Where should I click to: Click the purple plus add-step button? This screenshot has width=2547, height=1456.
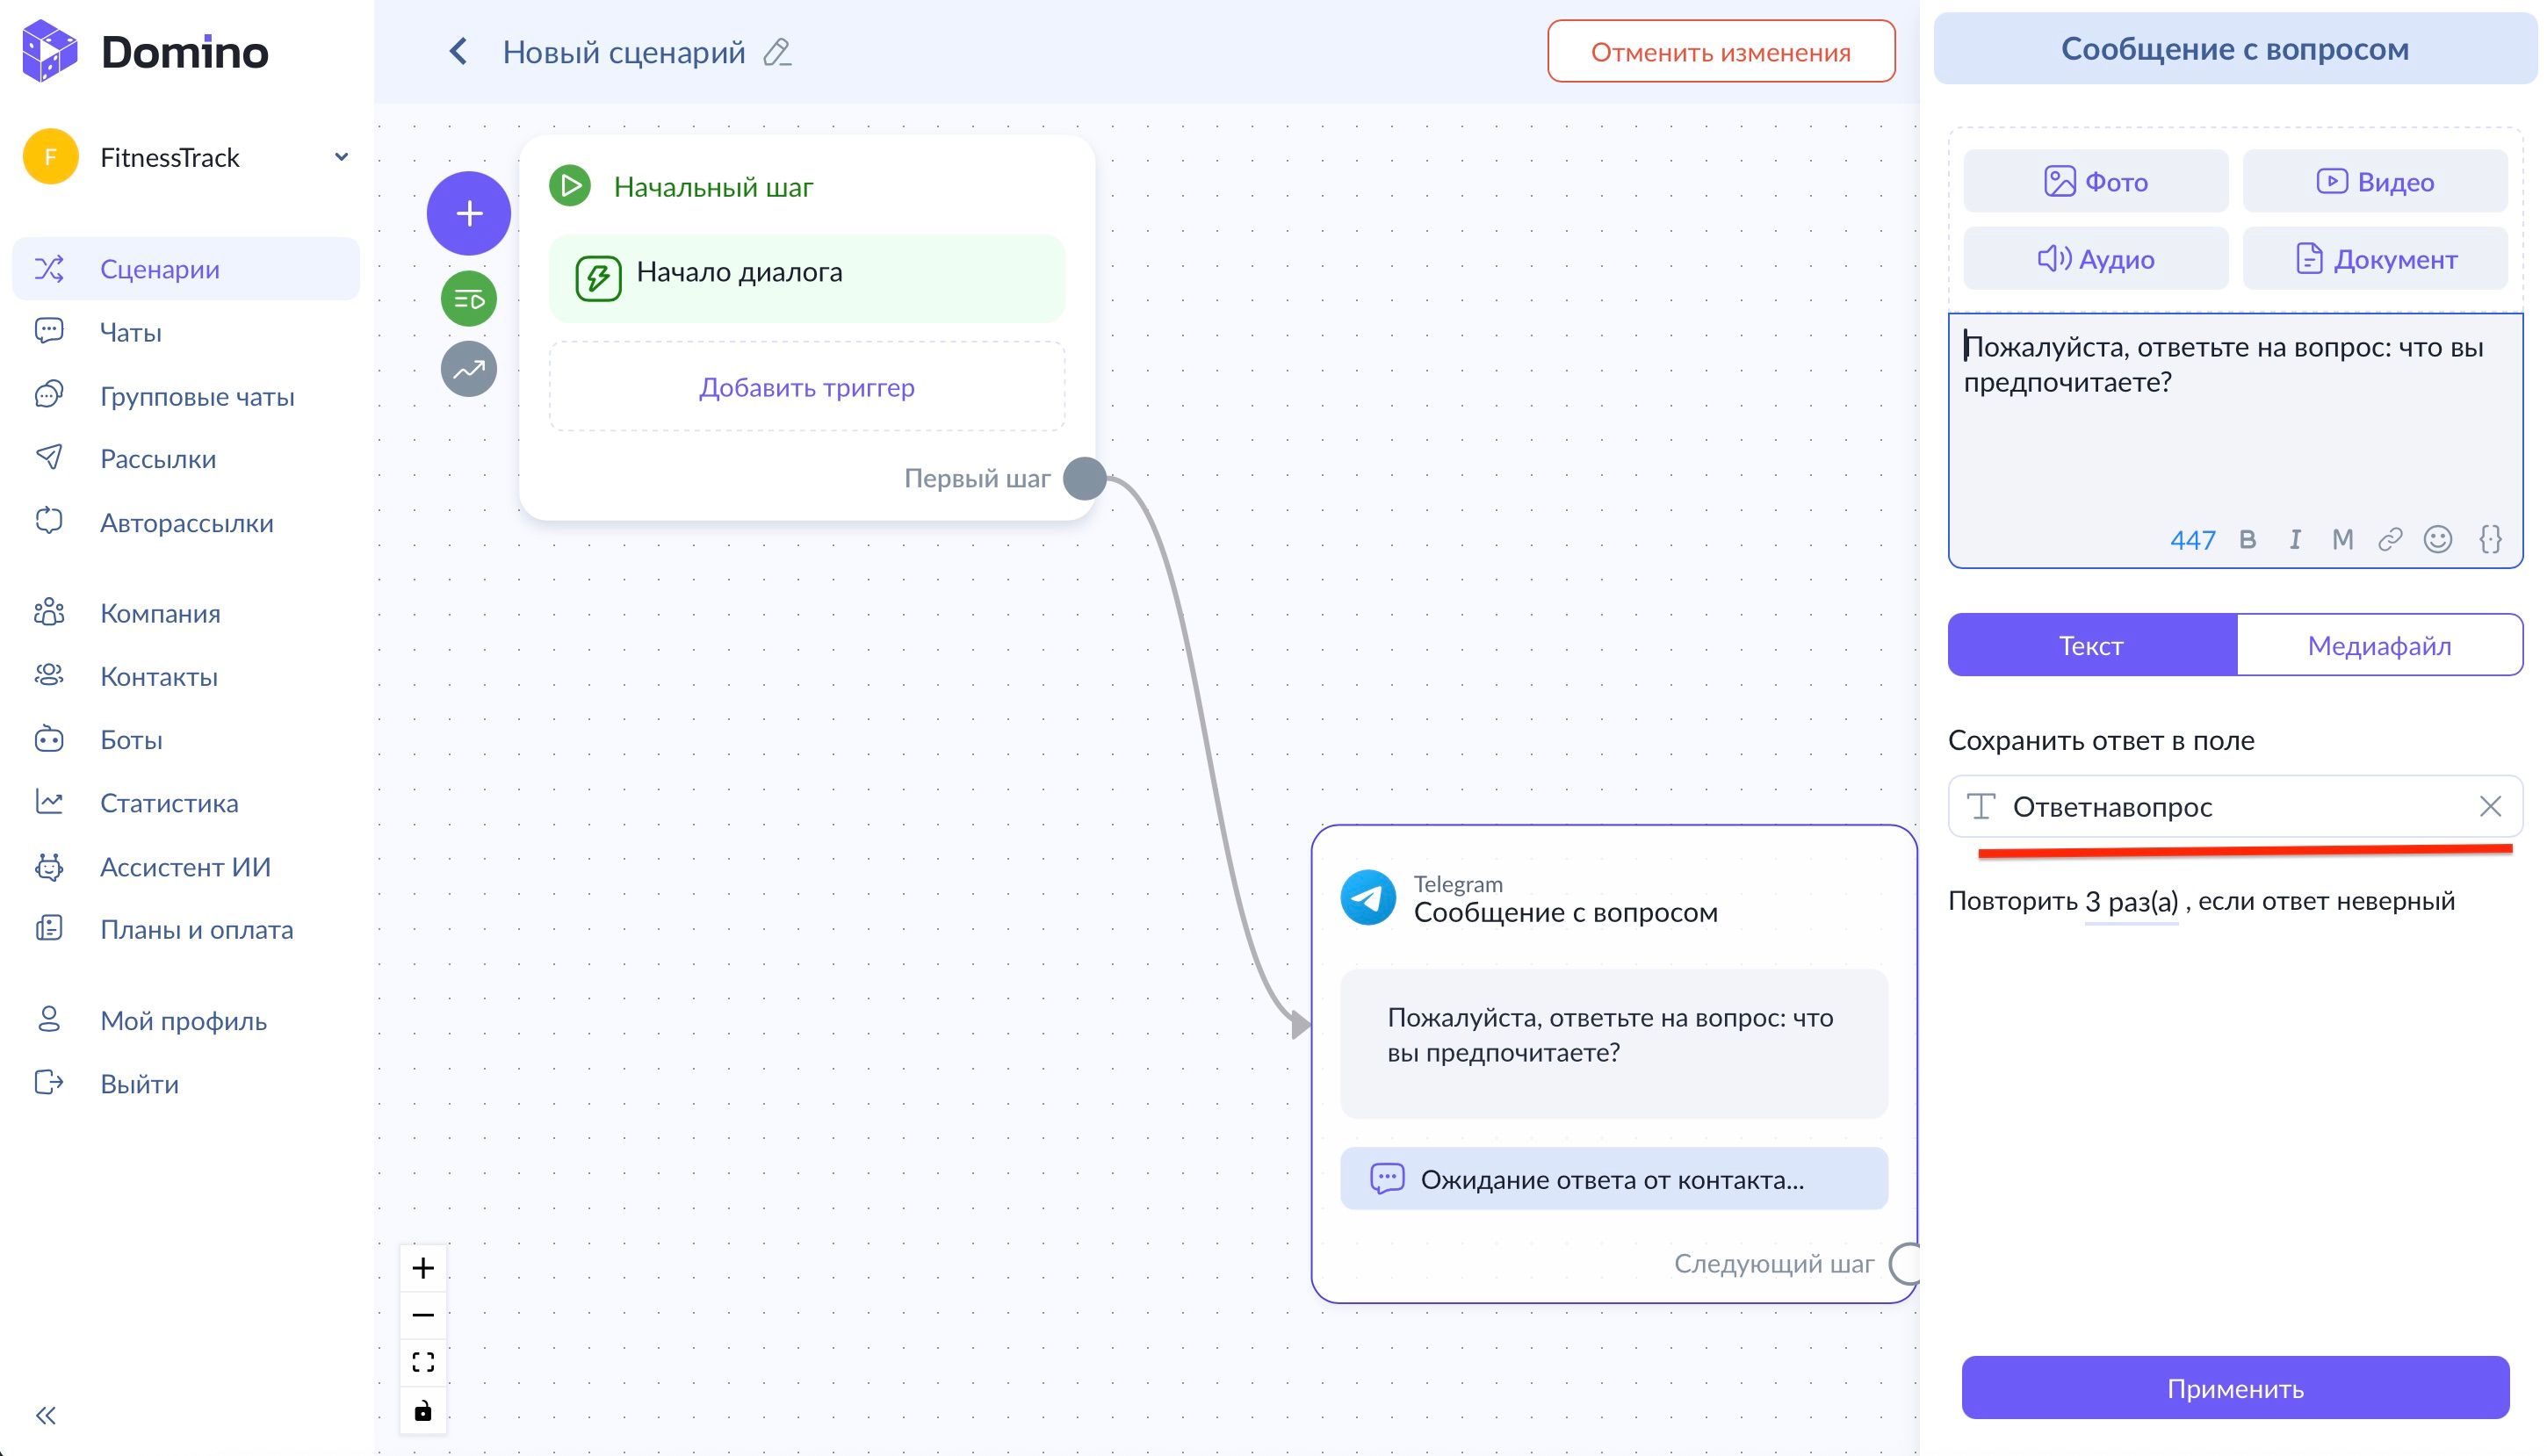coord(468,213)
